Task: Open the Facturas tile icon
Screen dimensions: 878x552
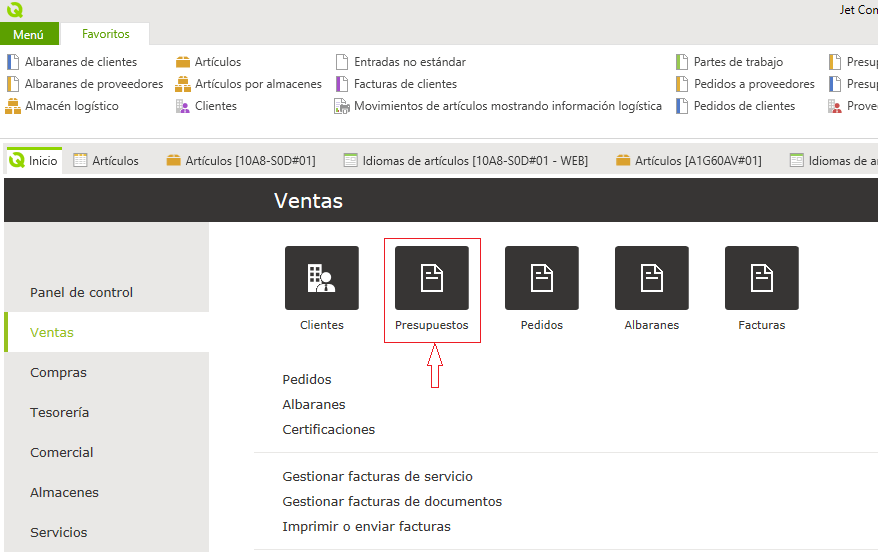Action: coord(762,278)
